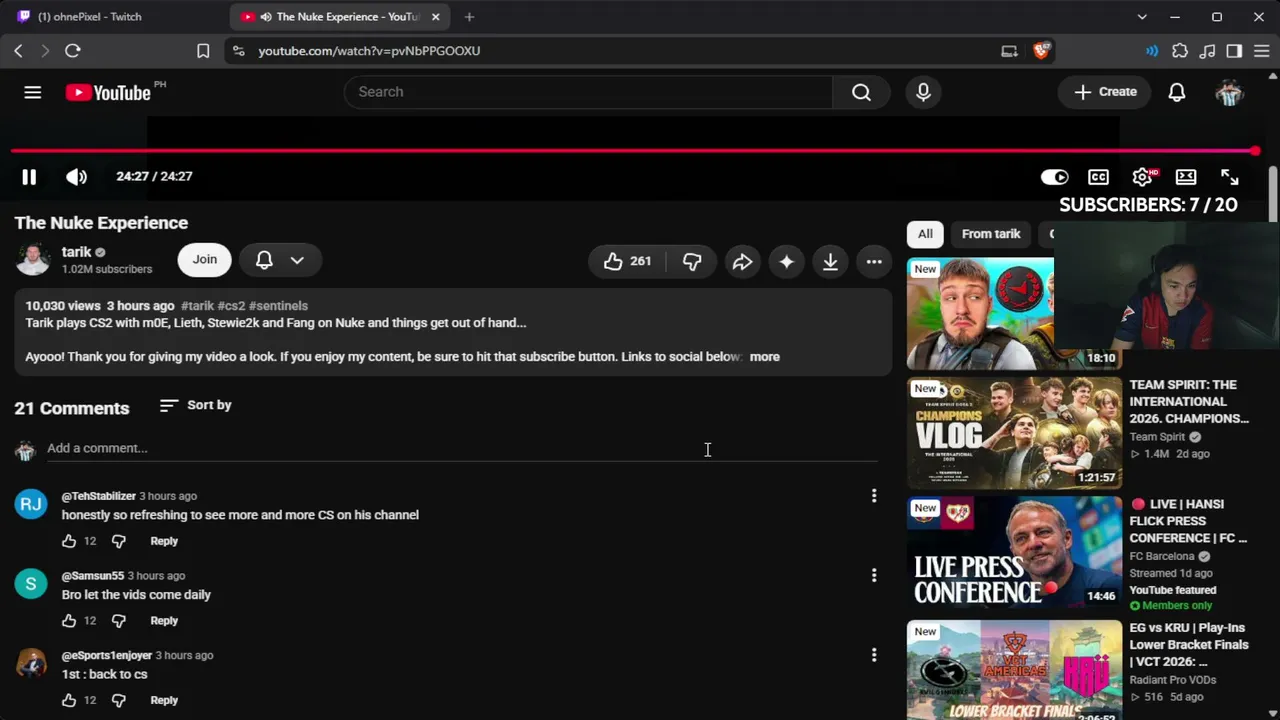
Task: Open the browser extensions puzzle icon
Action: tap(1180, 51)
